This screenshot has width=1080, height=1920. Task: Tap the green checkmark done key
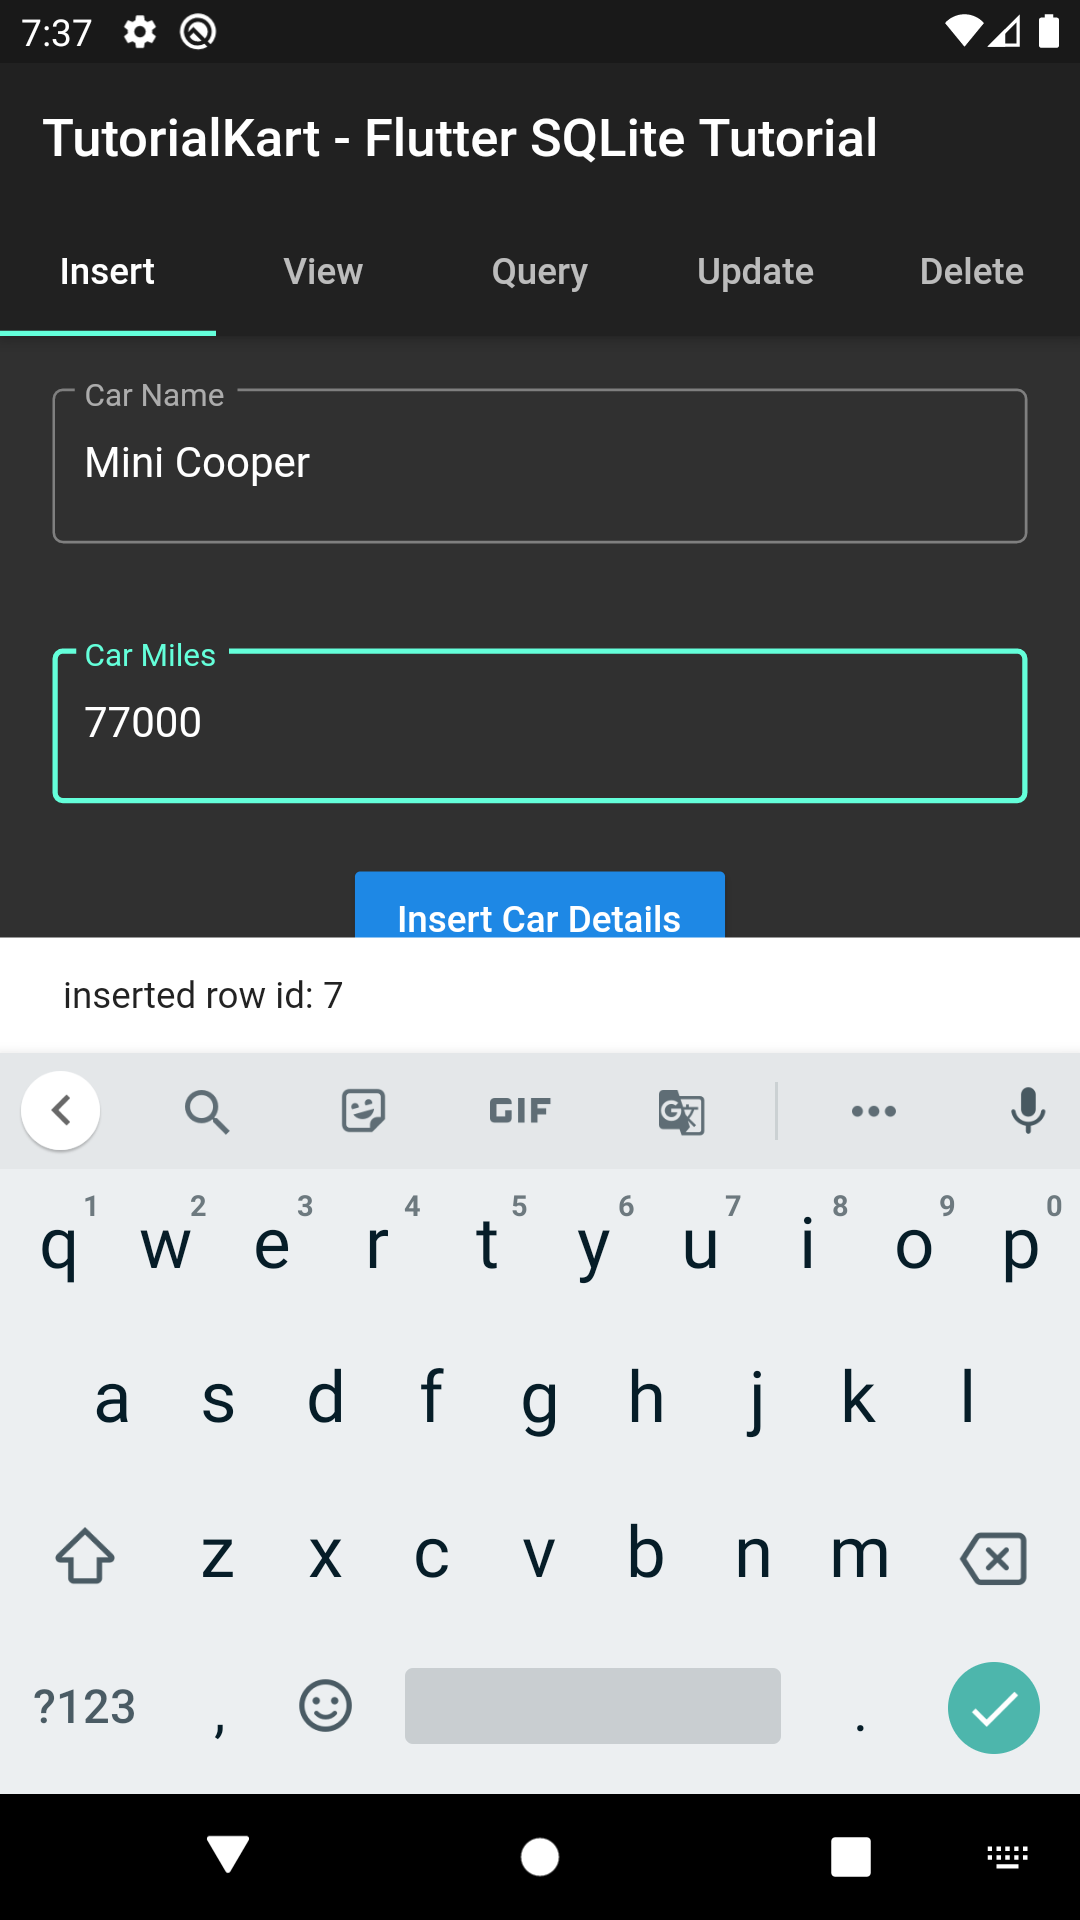point(994,1707)
